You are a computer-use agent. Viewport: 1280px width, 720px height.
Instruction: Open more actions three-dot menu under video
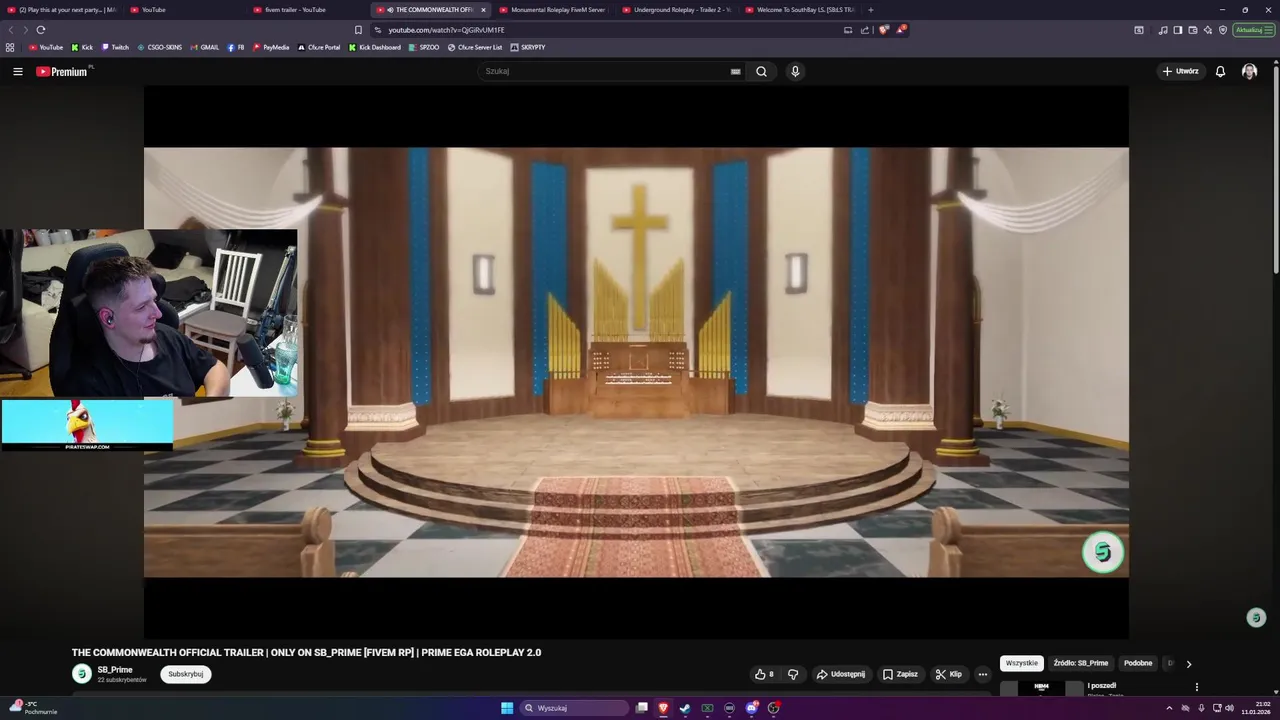[x=982, y=674]
